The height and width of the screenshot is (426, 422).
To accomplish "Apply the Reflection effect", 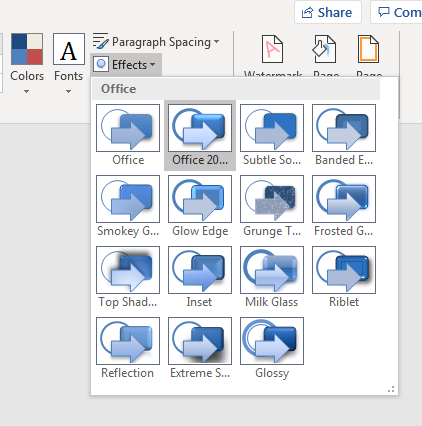I will 128,348.
